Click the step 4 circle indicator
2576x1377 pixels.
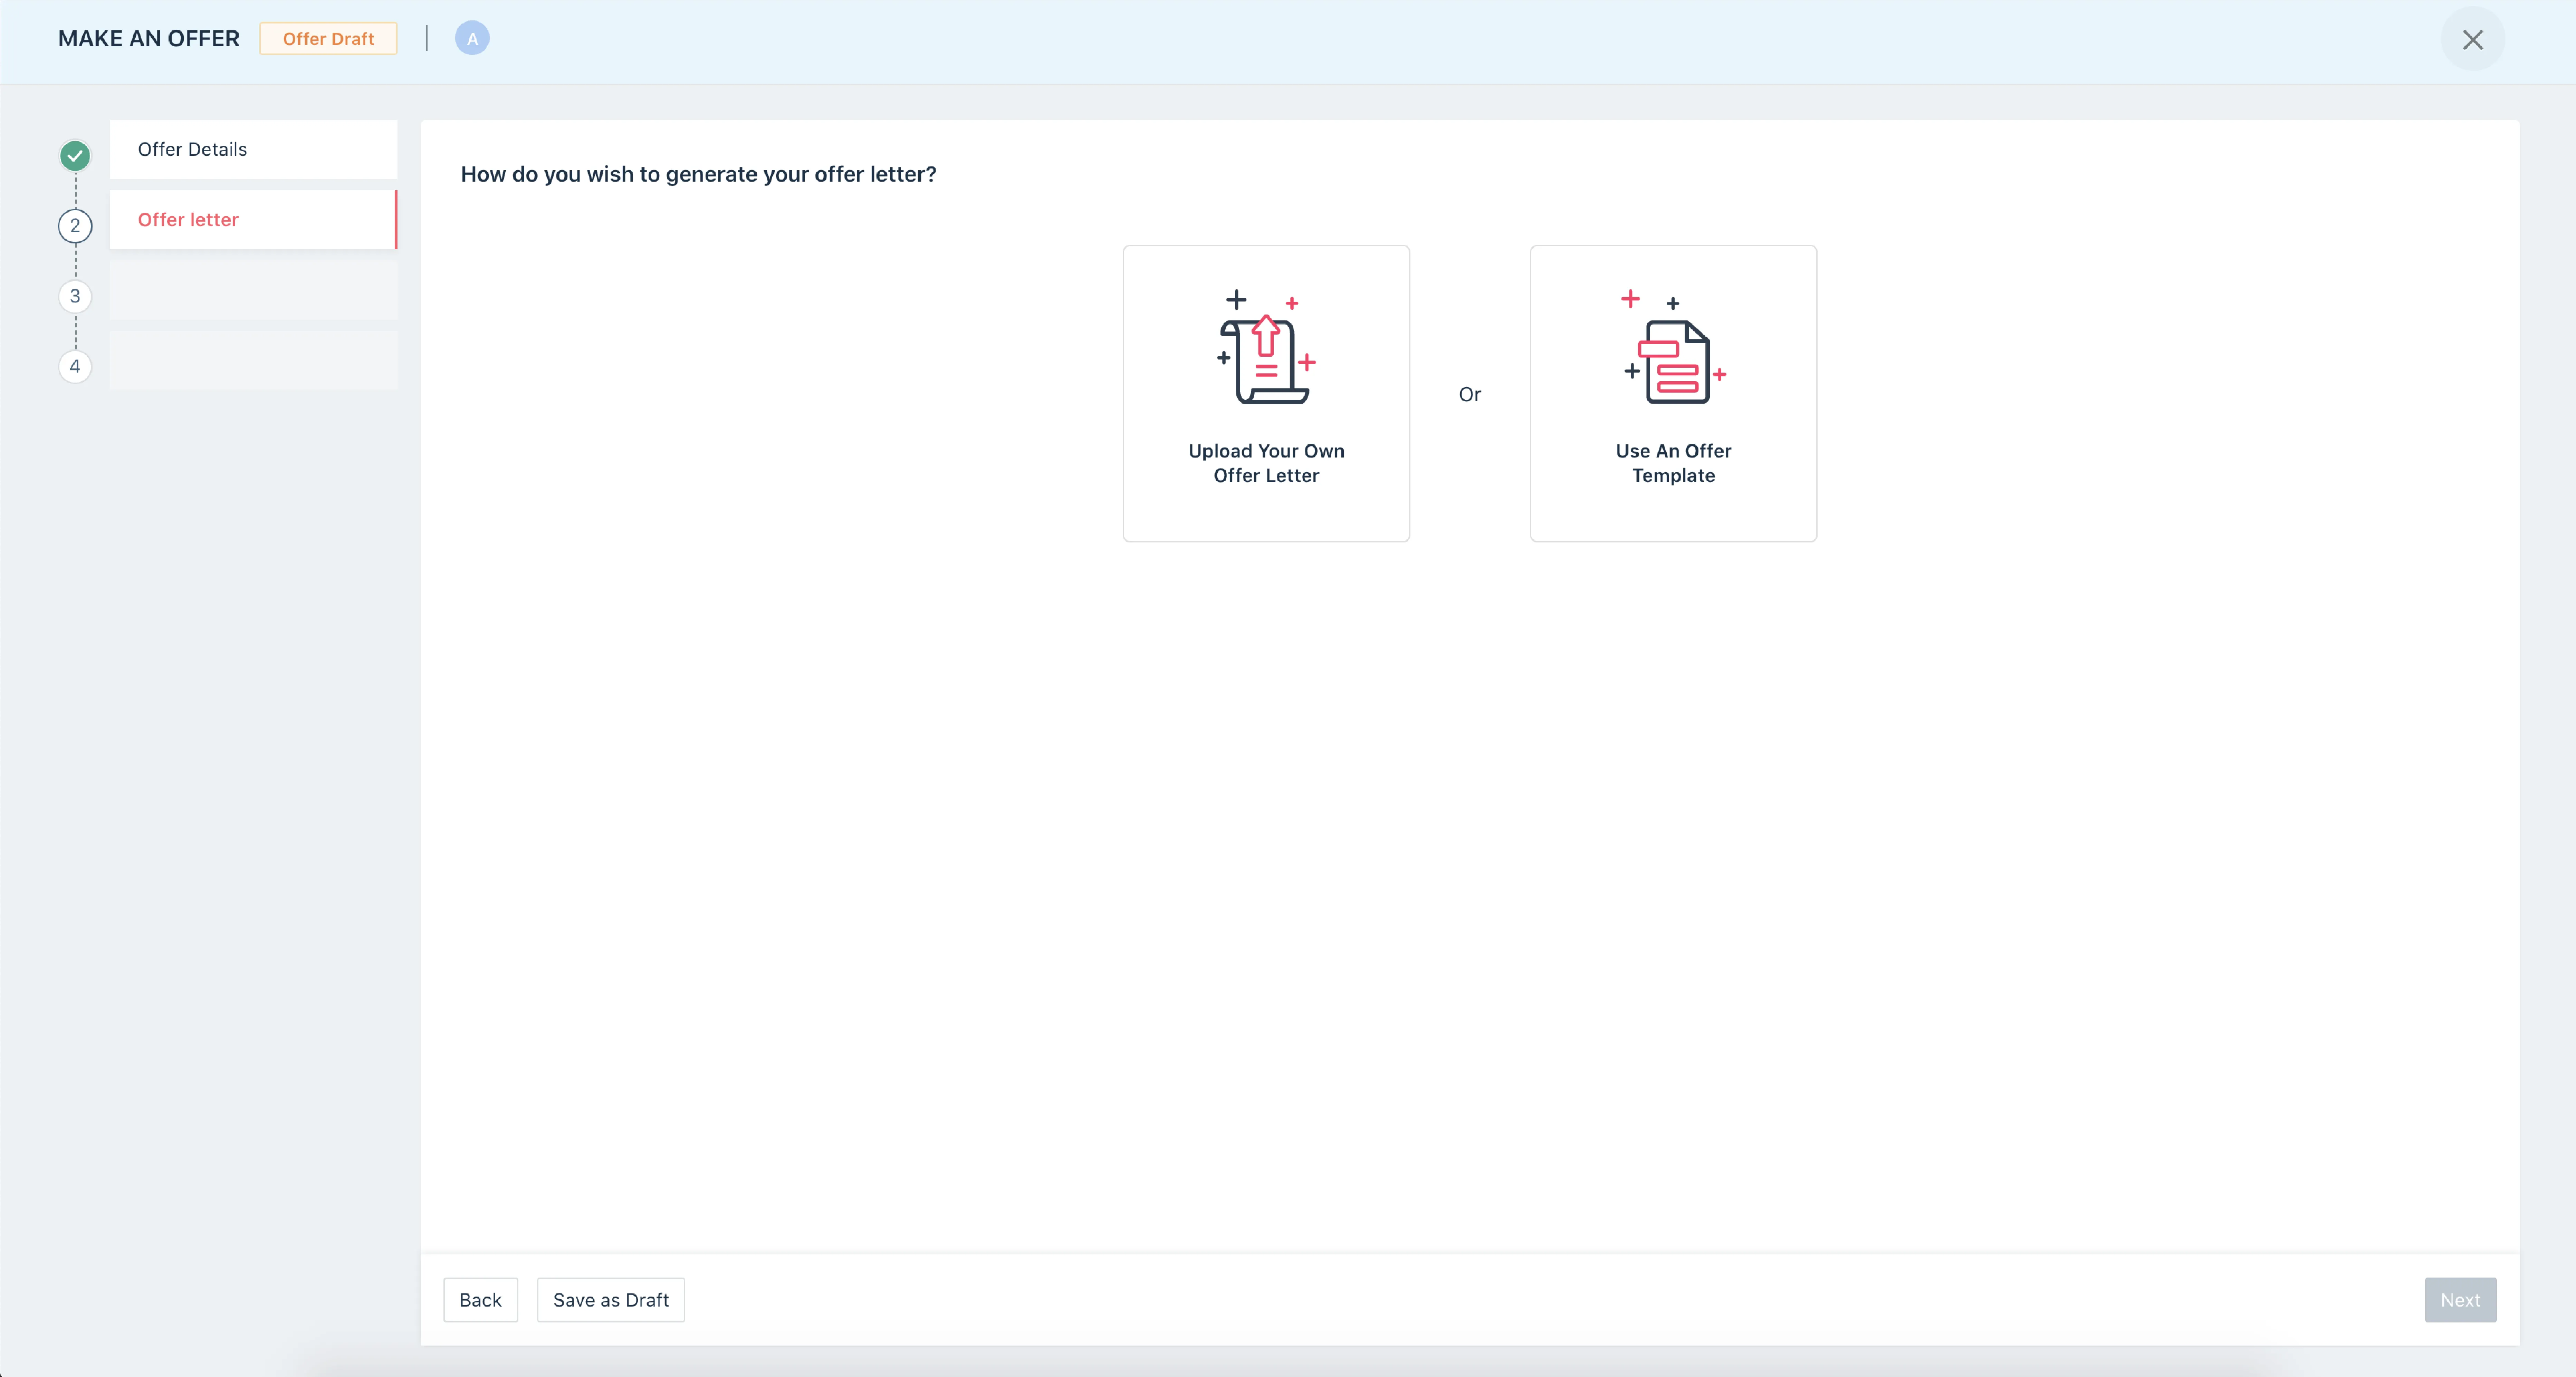pyautogui.click(x=75, y=366)
